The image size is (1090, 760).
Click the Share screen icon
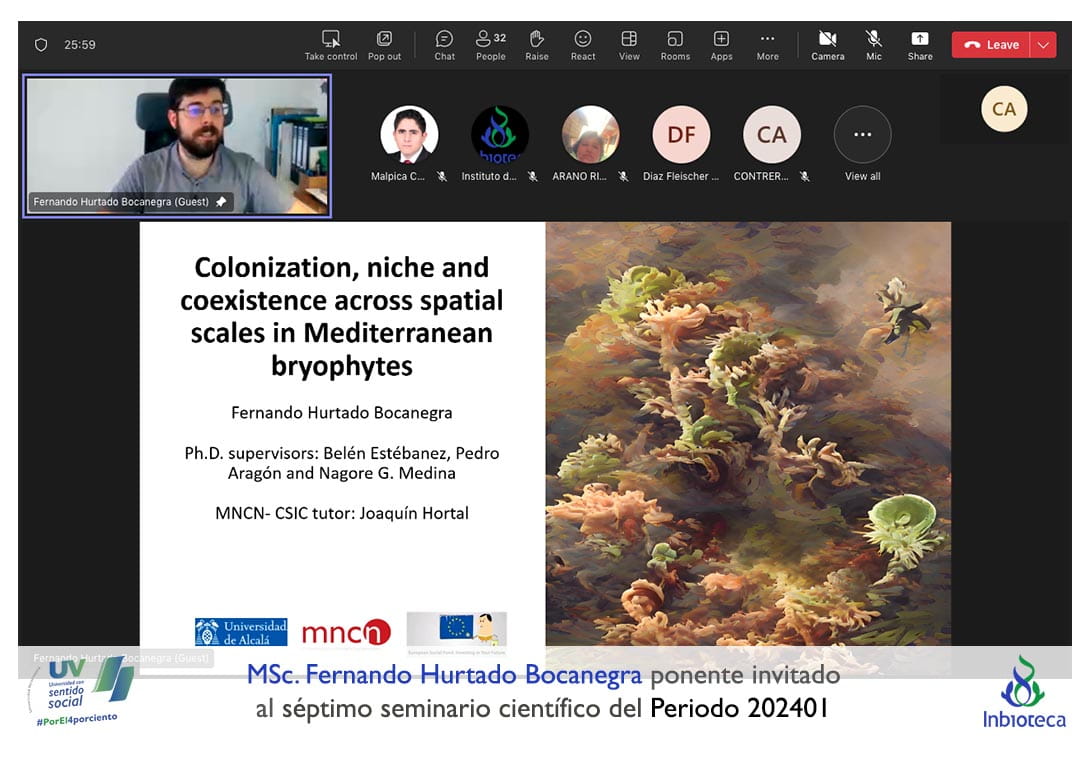coord(920,40)
